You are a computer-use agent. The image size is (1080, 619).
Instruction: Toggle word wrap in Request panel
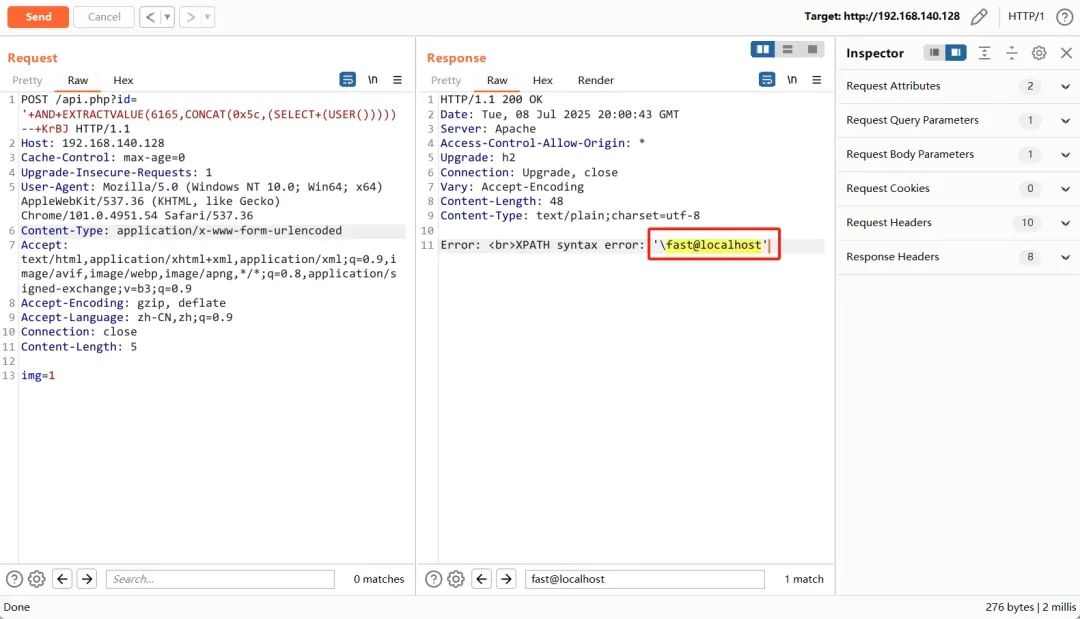tap(348, 80)
